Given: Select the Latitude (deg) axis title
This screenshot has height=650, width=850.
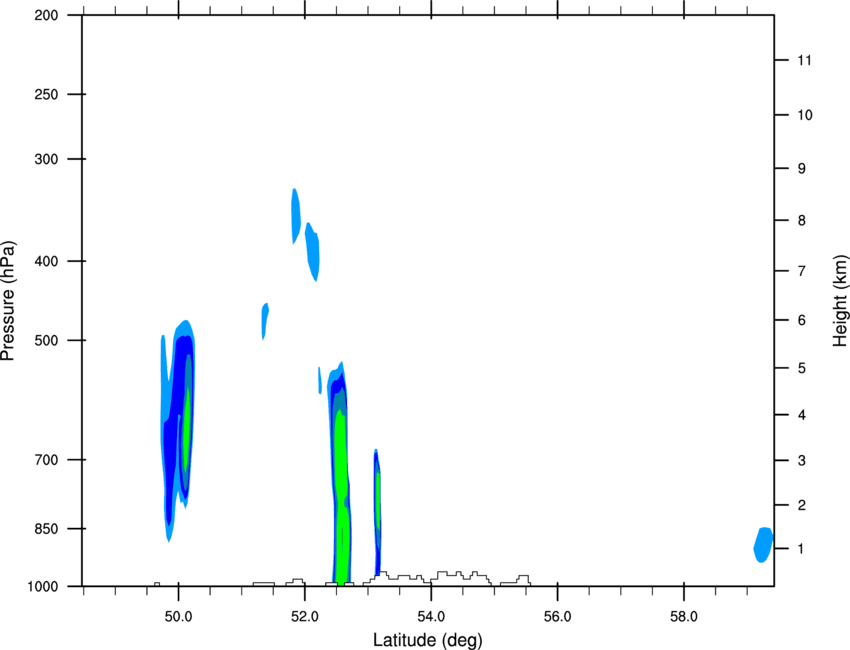Looking at the screenshot, I should 428,640.
